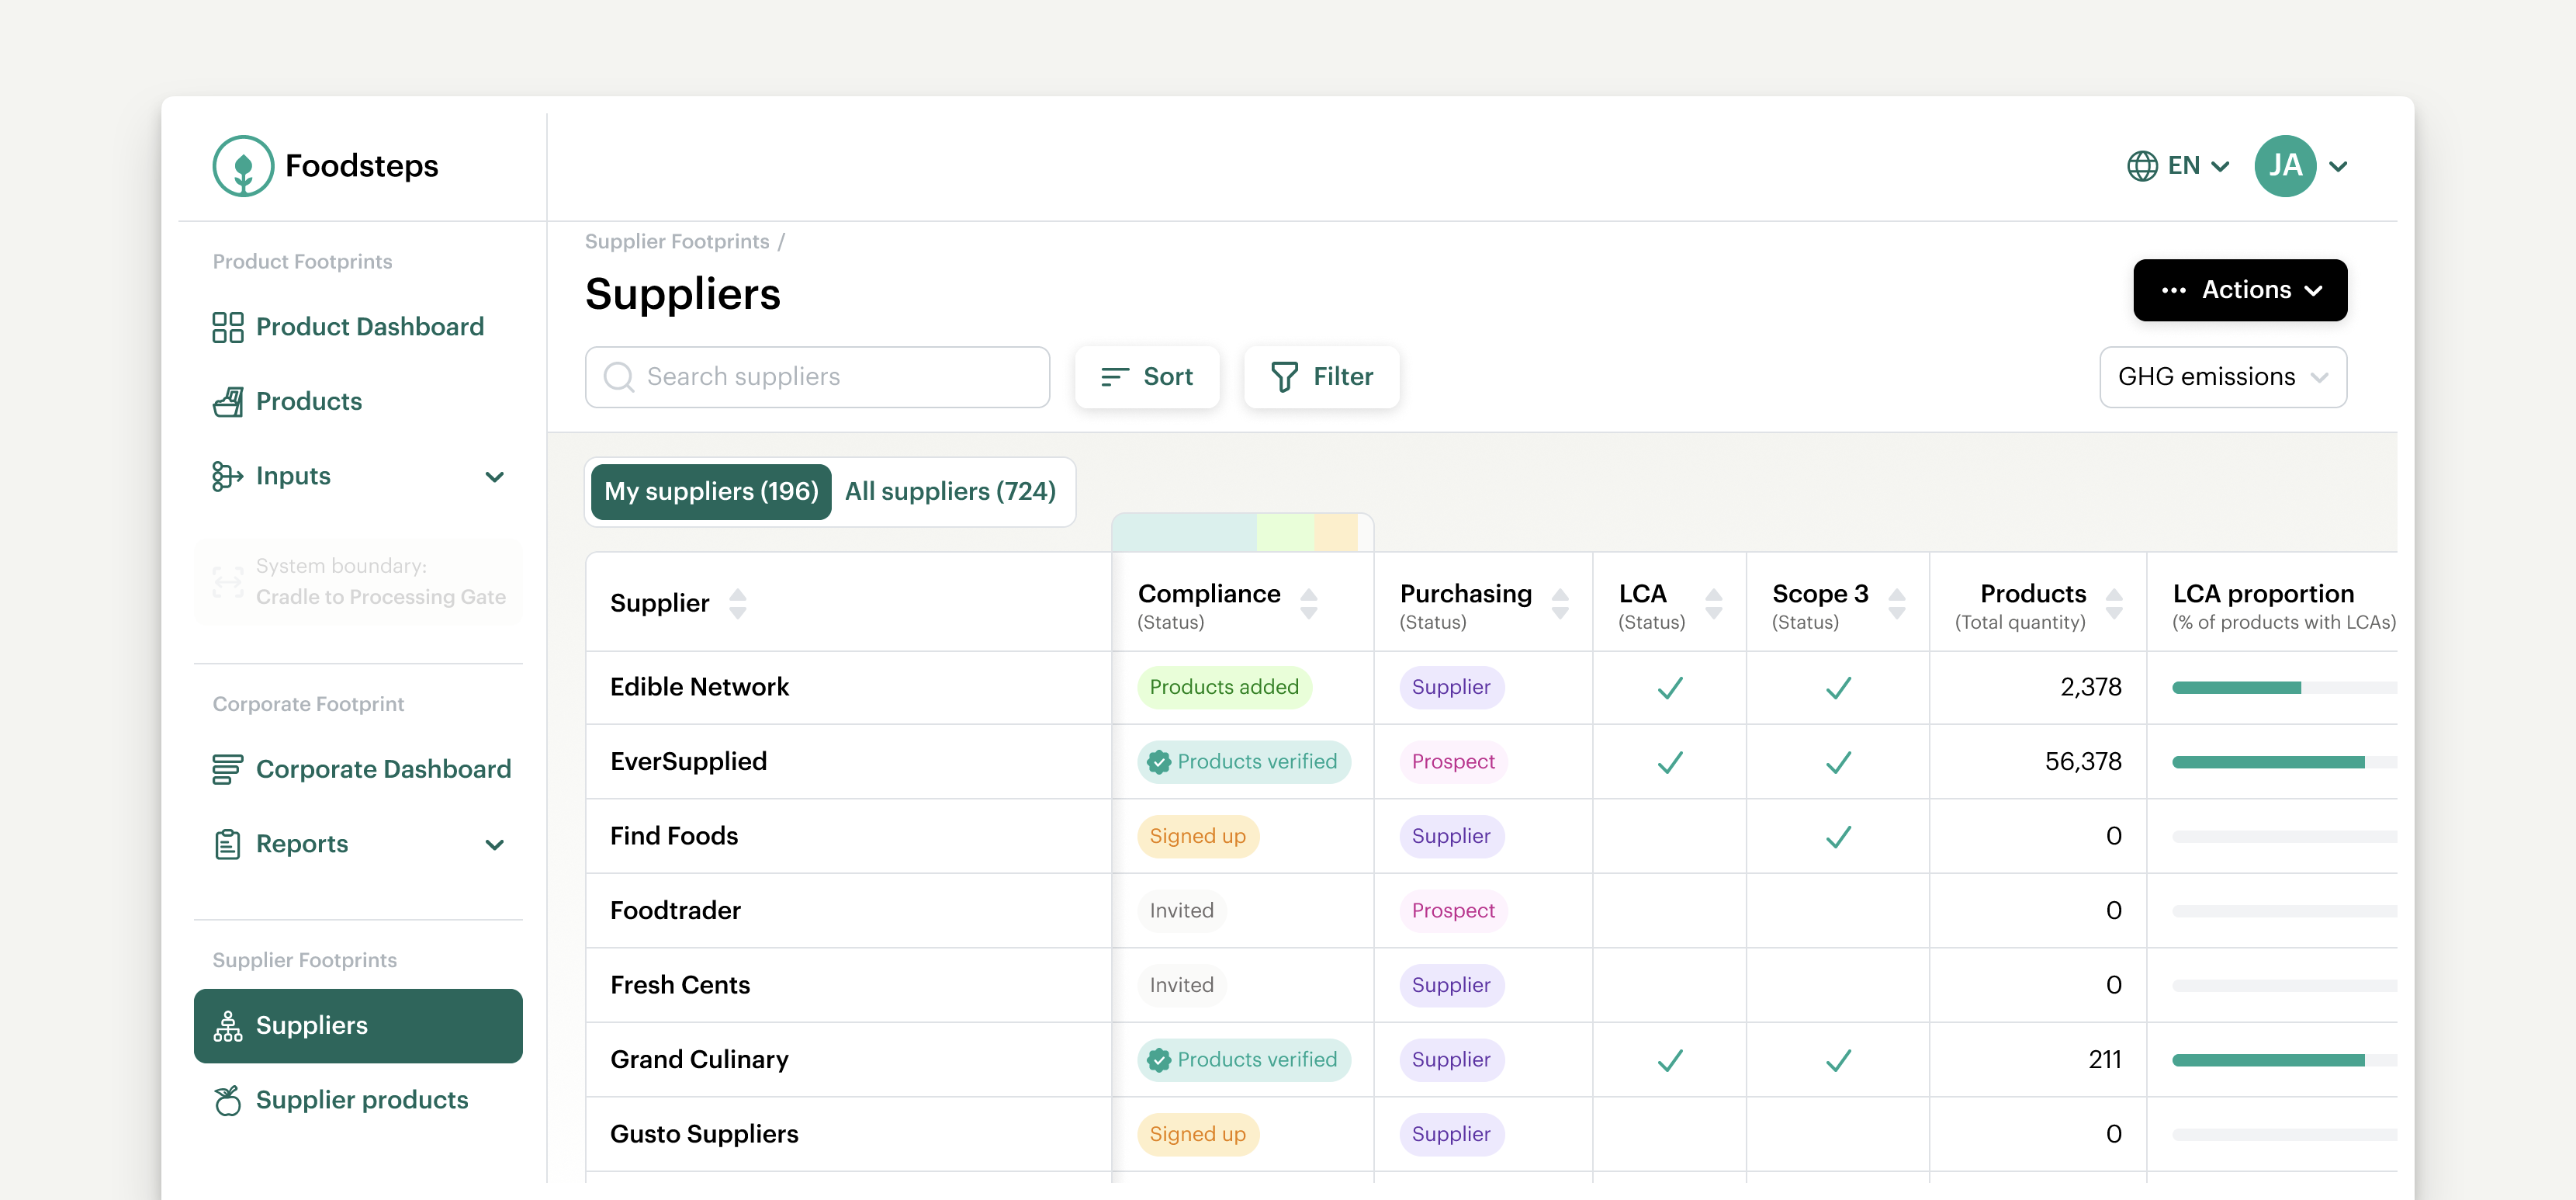The height and width of the screenshot is (1200, 2576).
Task: Click the Corporate Dashboard icon
Action: point(227,769)
